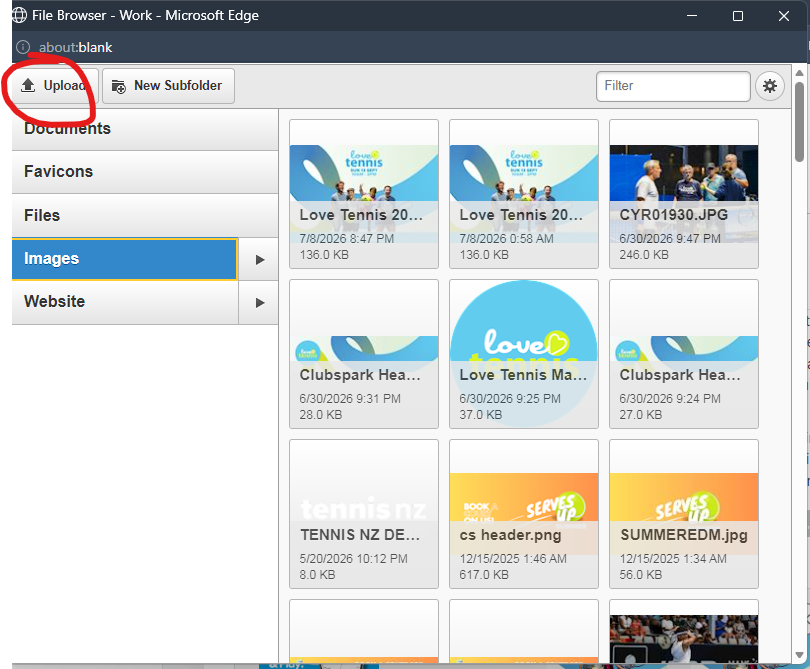
Task: Select the cs header.png image
Action: (524, 514)
